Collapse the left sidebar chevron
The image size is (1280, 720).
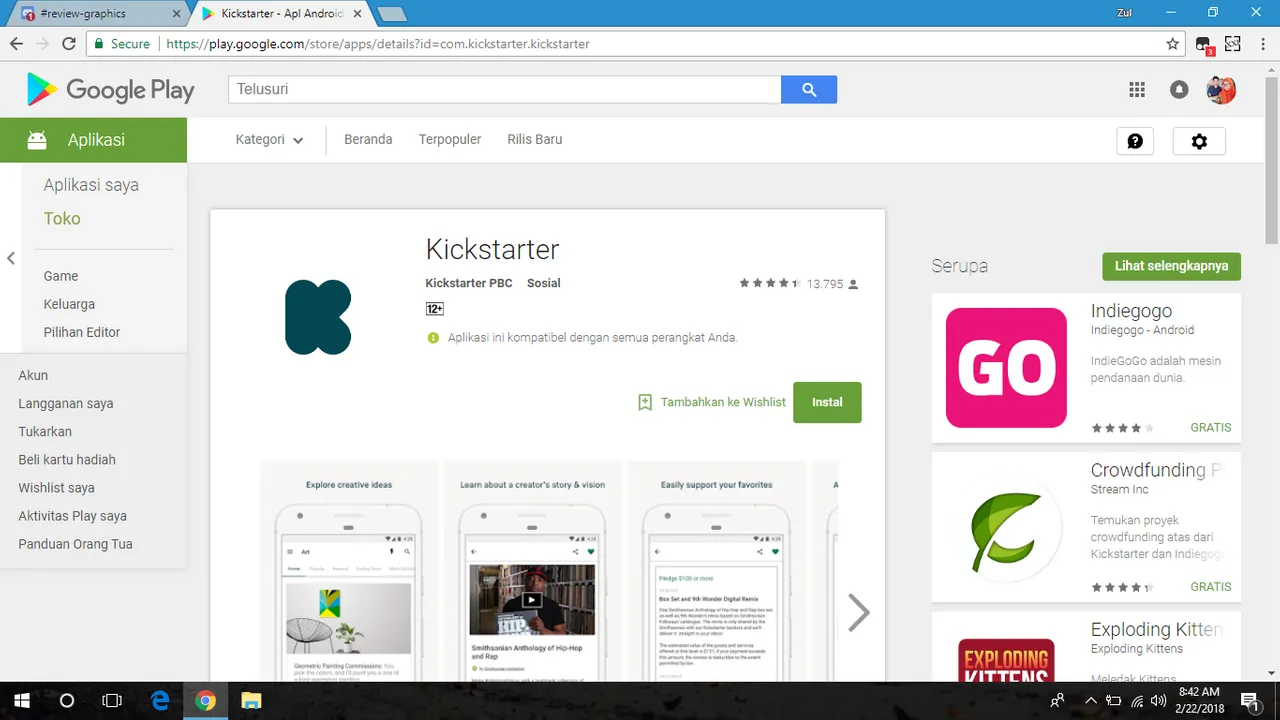[11, 258]
